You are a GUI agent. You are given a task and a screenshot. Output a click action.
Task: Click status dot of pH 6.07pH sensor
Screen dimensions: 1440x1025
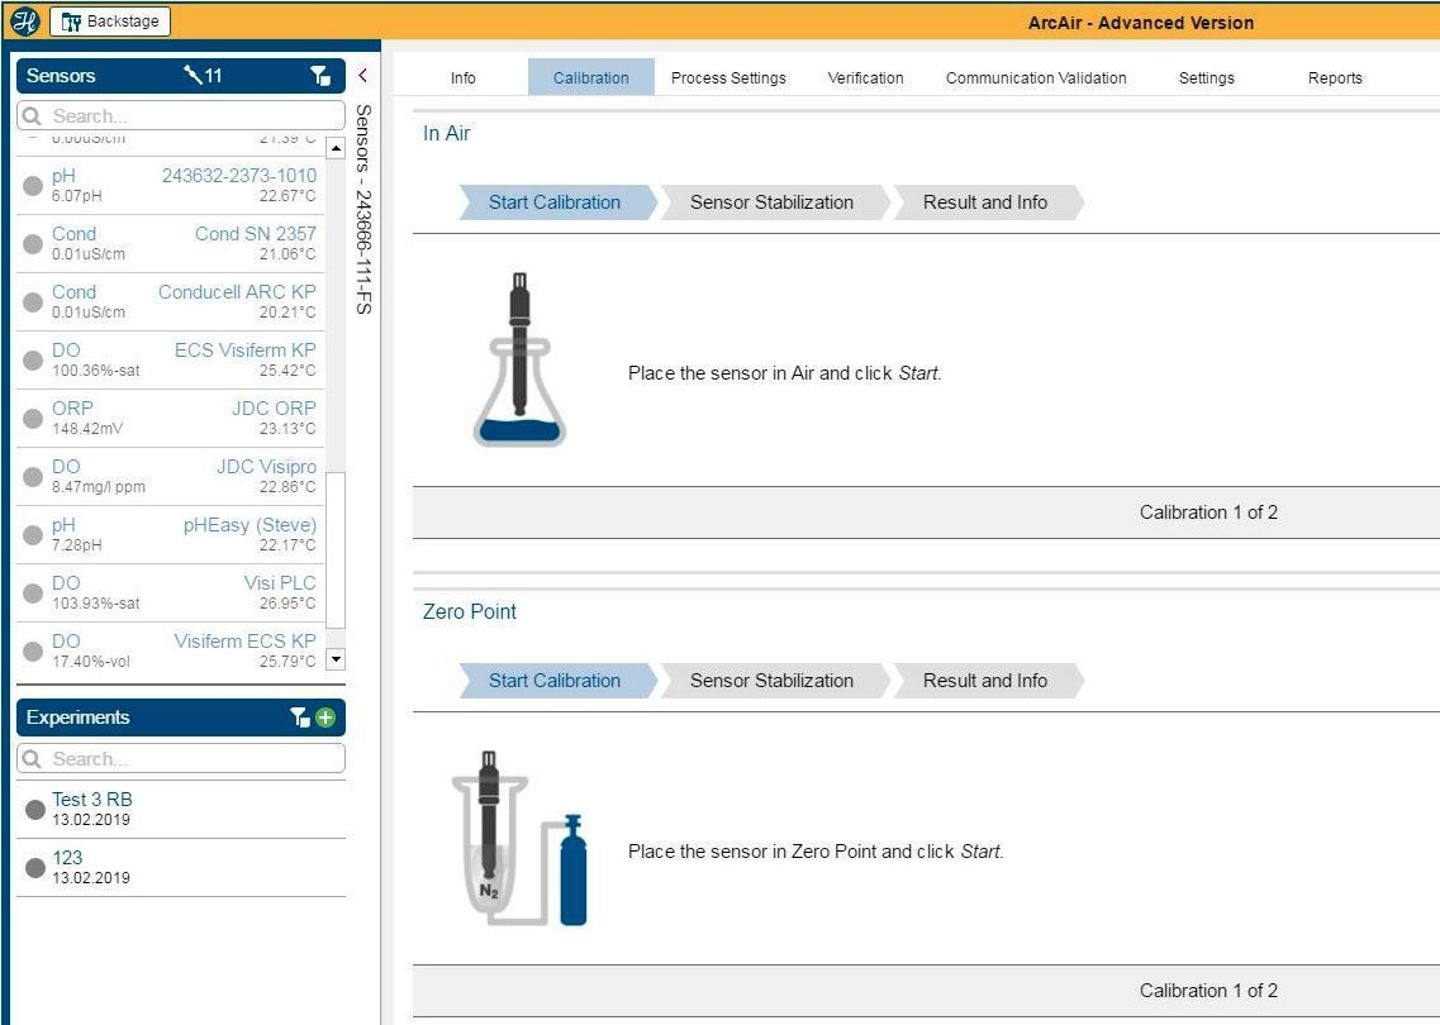pos(33,185)
